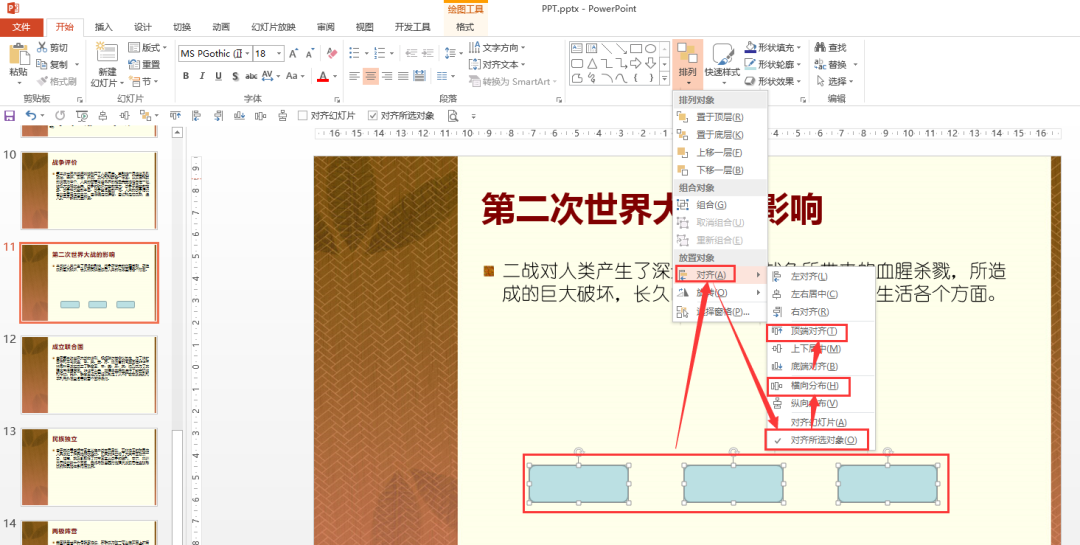Click the red font color A swatch
The image size is (1080, 545).
[323, 76]
